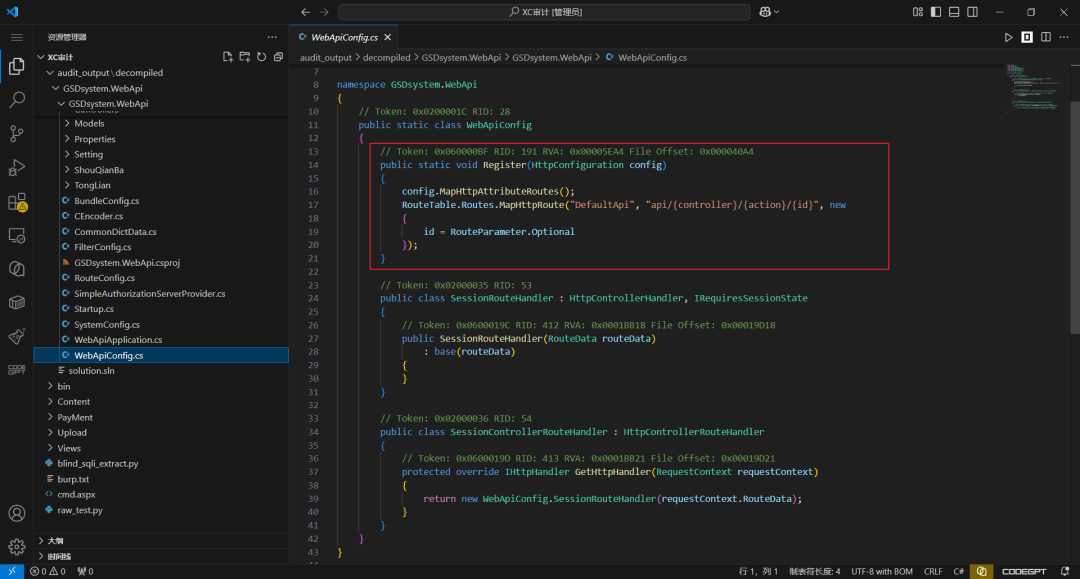Collapse the XC审计 root folder
The height and width of the screenshot is (579, 1080).
(x=41, y=57)
